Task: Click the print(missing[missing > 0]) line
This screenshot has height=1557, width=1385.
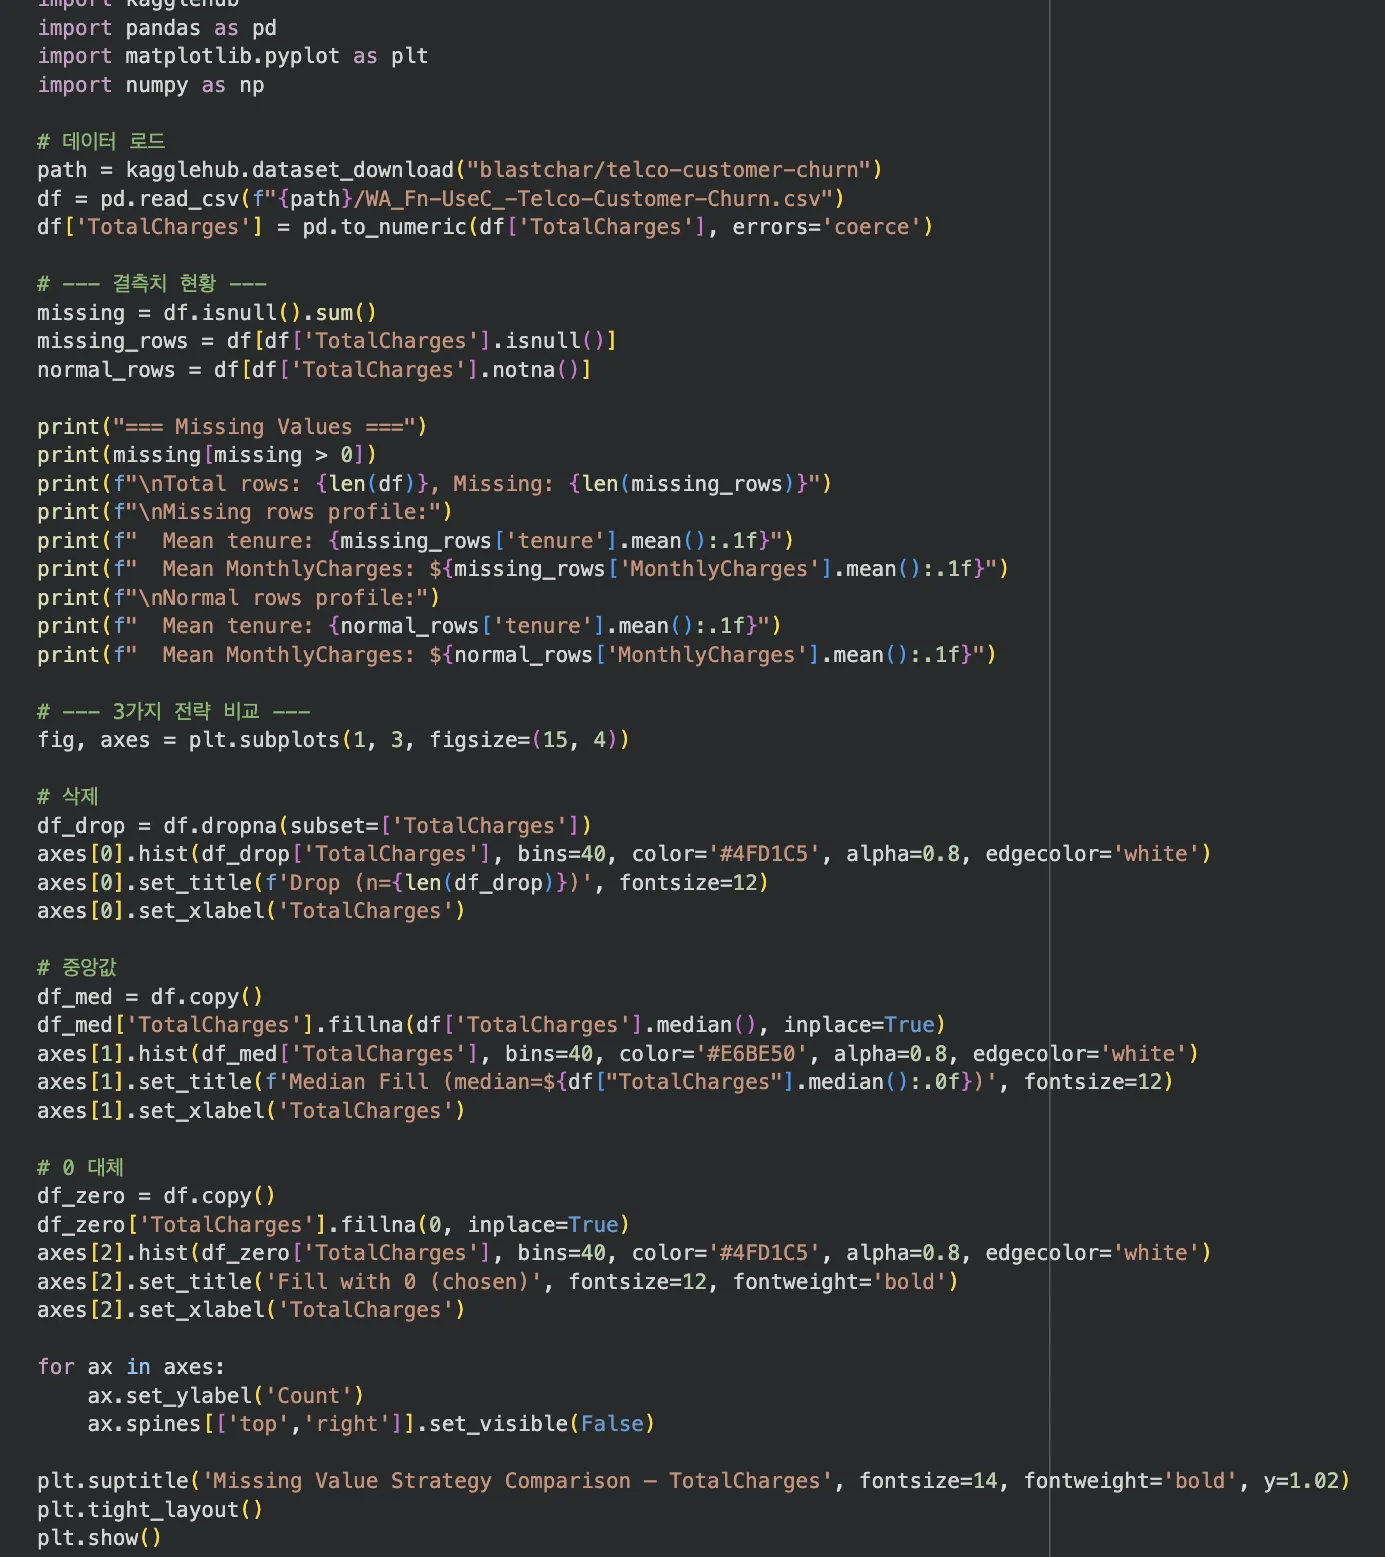Action: 206,455
